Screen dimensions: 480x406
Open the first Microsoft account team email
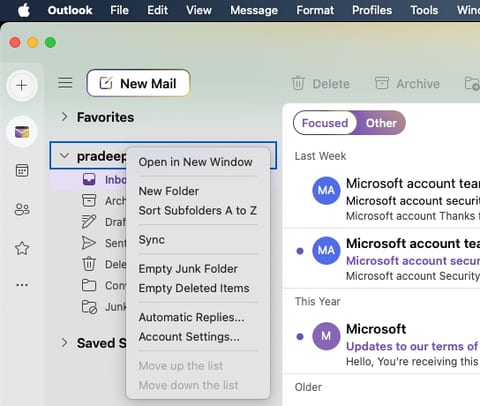(382, 199)
